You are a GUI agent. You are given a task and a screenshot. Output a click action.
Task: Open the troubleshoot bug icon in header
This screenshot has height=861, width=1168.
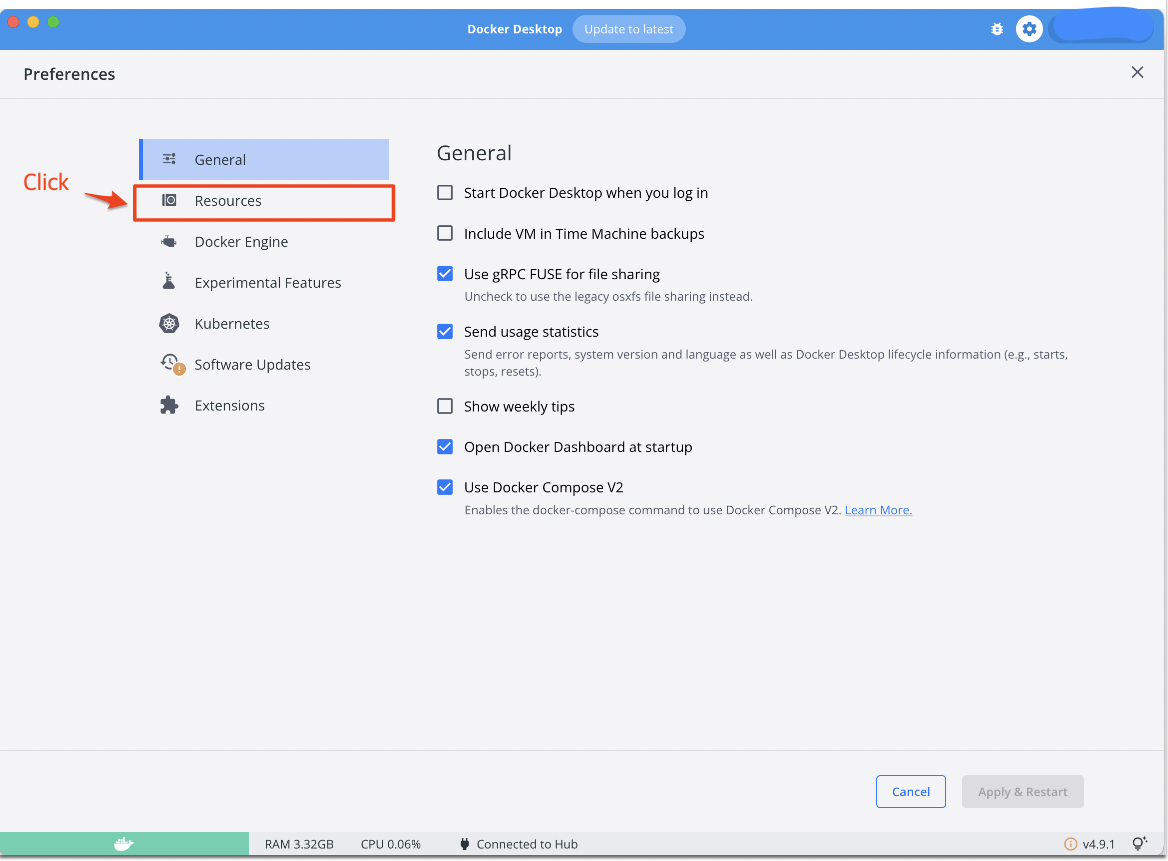click(997, 29)
